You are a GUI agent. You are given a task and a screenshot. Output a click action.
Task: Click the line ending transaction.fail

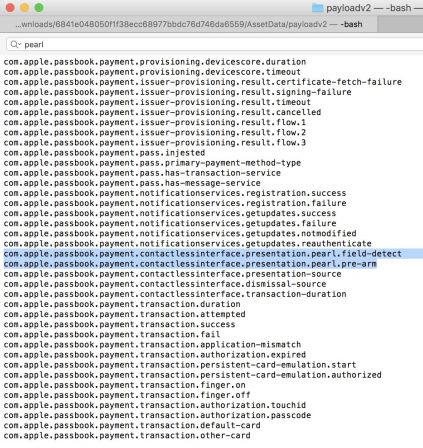point(112,334)
